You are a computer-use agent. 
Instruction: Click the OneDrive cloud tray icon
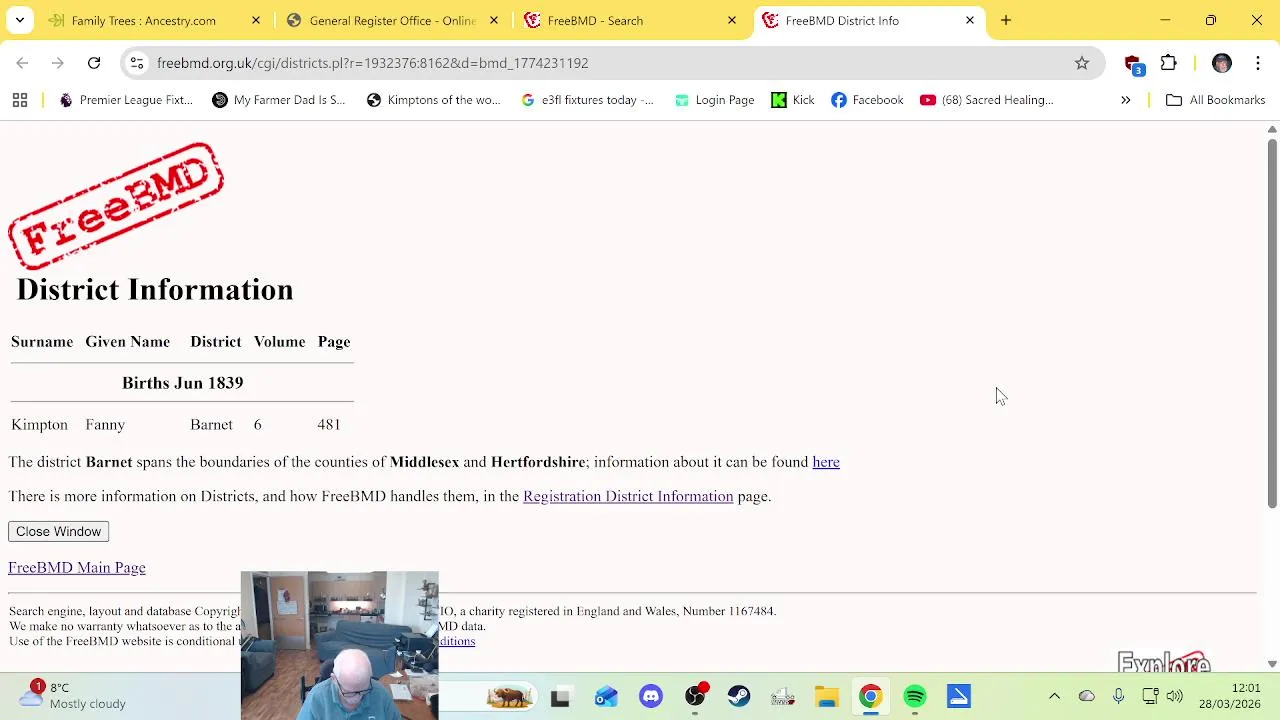pyautogui.click(x=1087, y=696)
